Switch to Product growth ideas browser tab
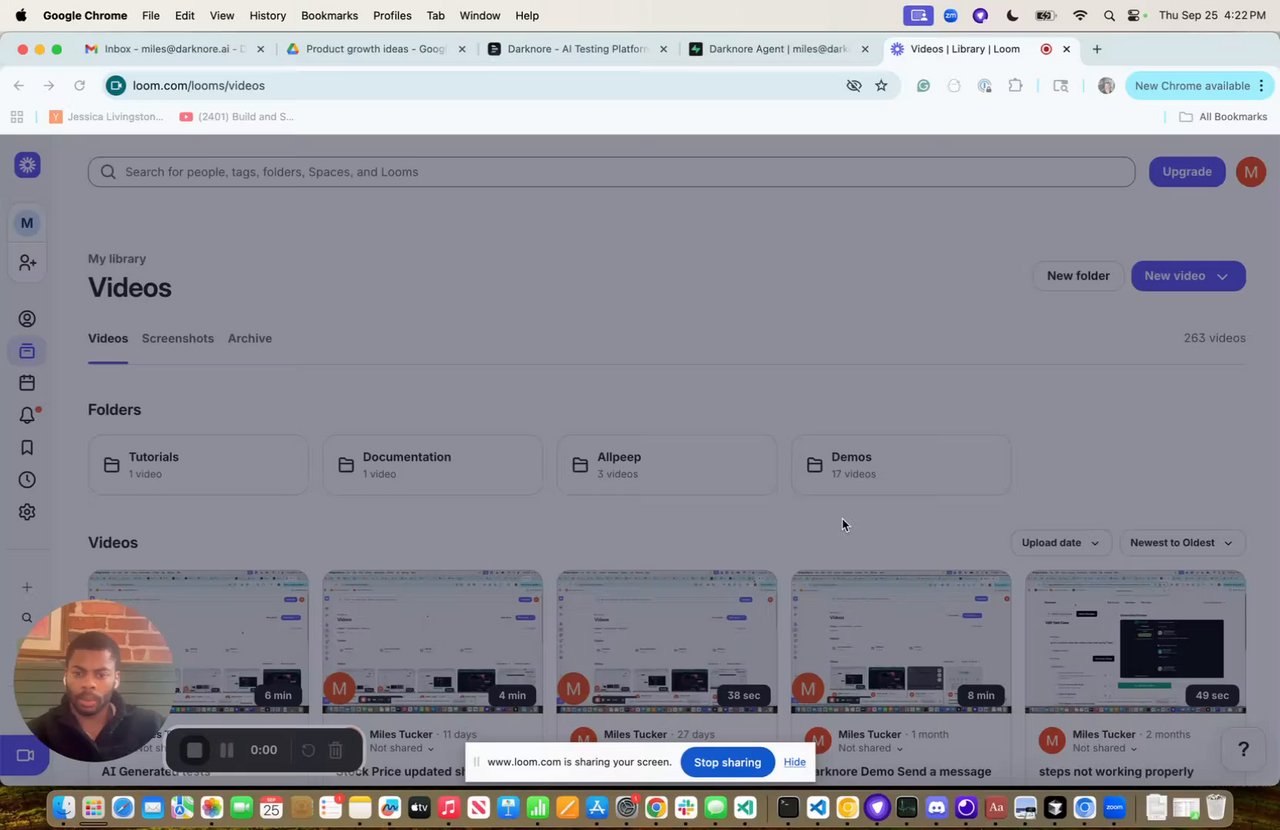Screen dimensions: 1280x830 coord(375,49)
